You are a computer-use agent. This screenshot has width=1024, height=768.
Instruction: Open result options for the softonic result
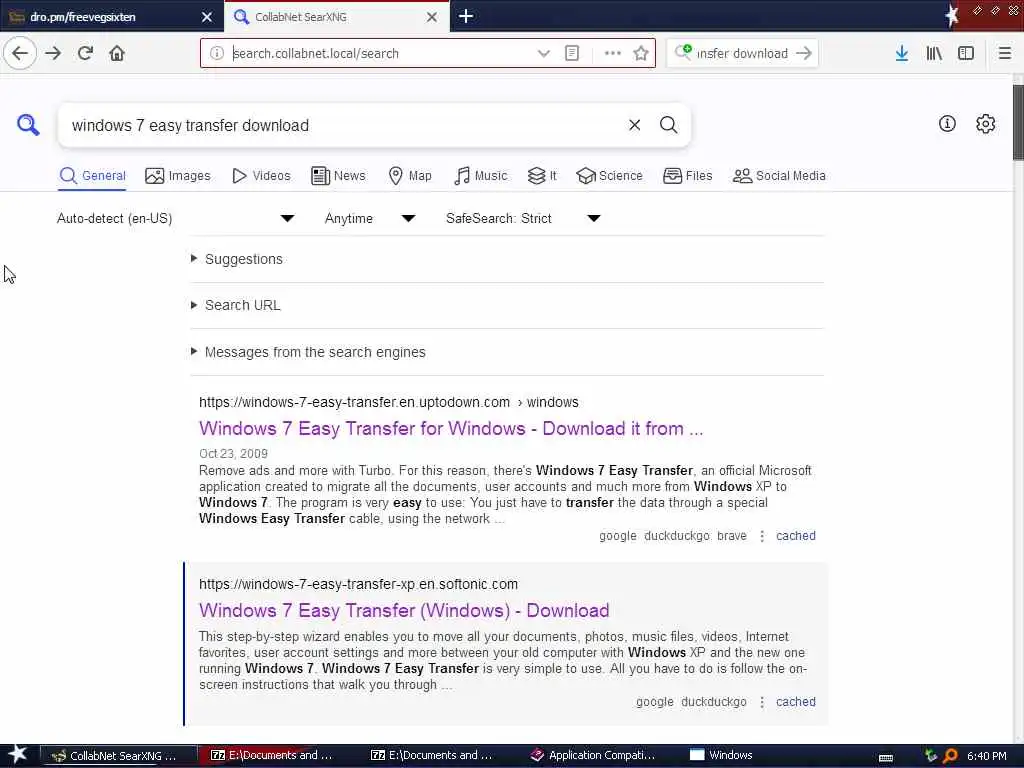tap(761, 702)
